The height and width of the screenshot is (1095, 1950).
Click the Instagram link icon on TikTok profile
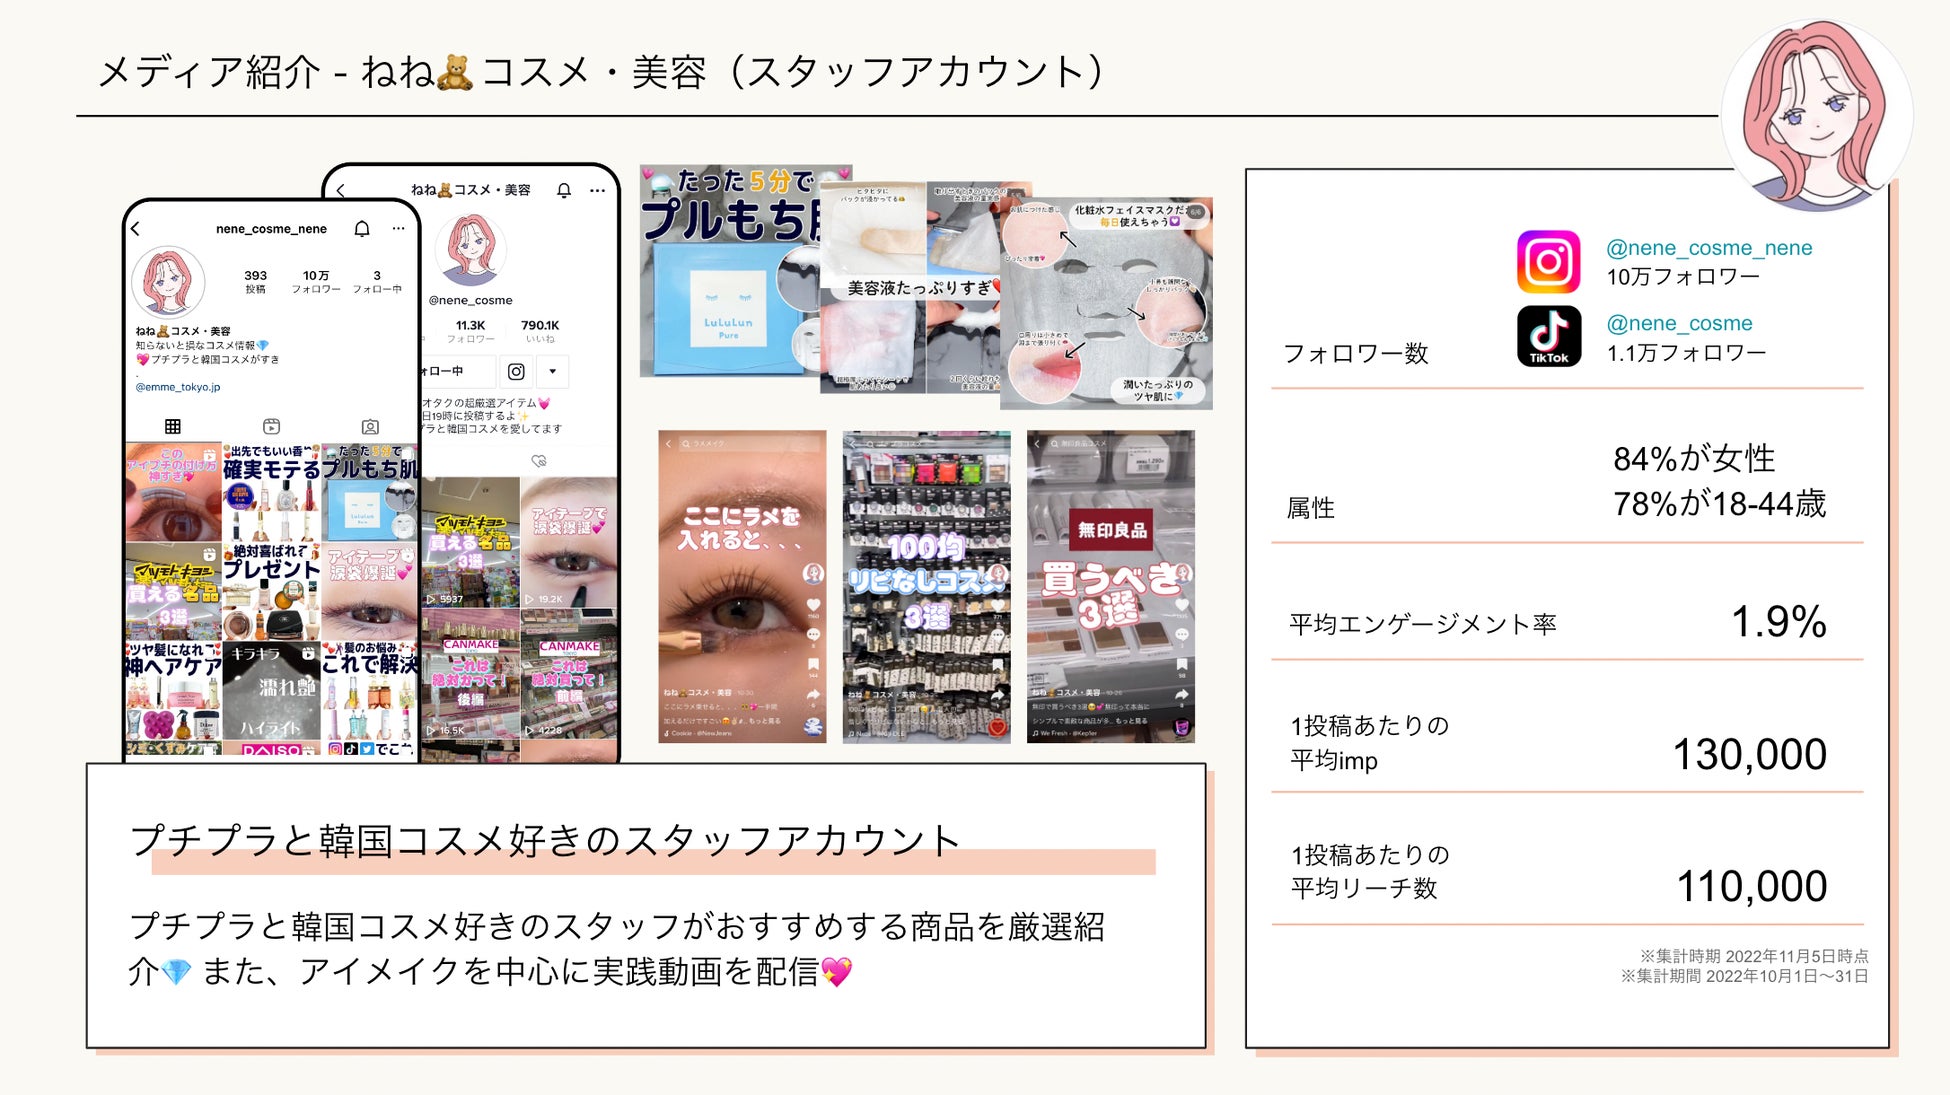[x=516, y=372]
